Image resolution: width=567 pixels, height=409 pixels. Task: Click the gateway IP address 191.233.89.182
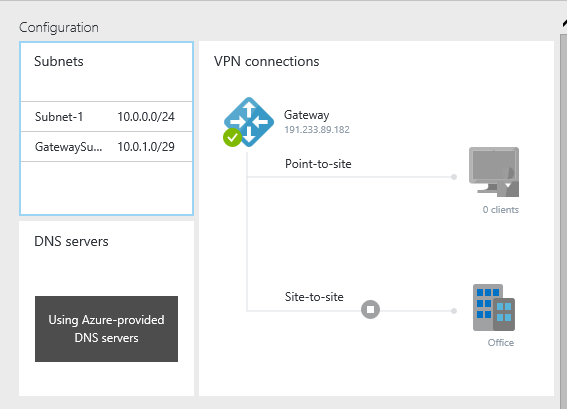tap(317, 130)
